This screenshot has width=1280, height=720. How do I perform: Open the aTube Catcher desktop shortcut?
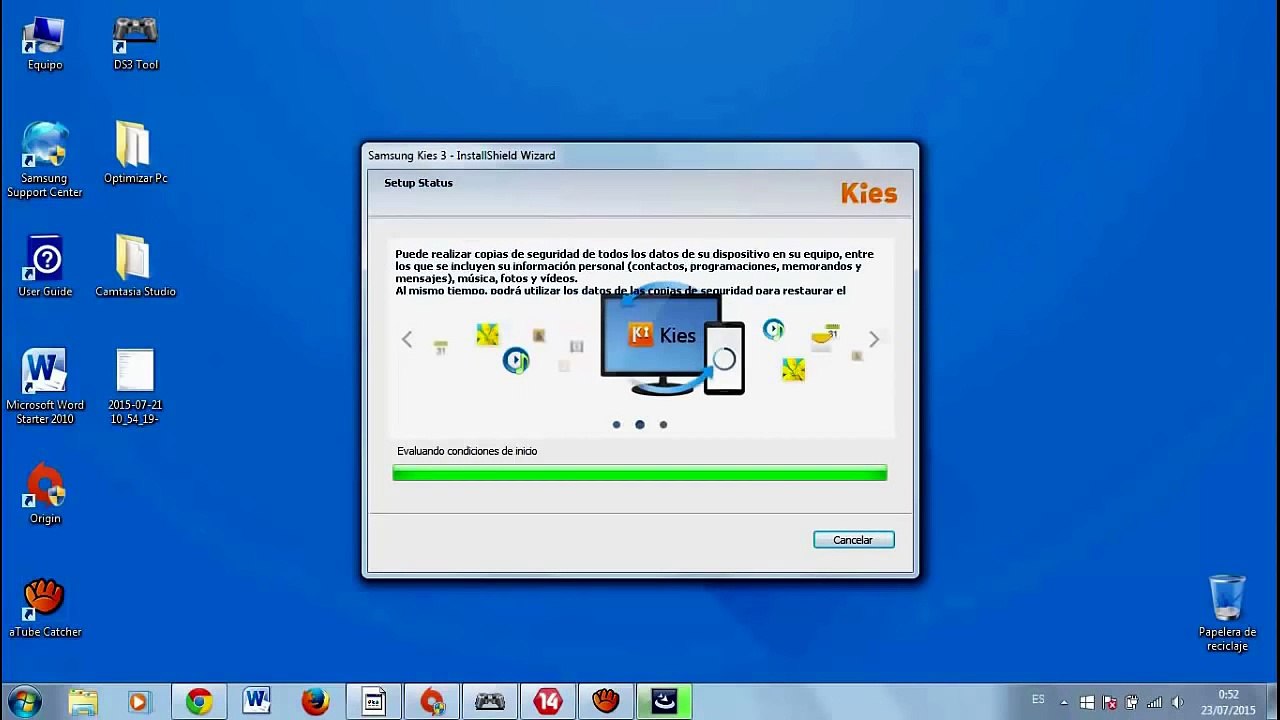pos(45,608)
